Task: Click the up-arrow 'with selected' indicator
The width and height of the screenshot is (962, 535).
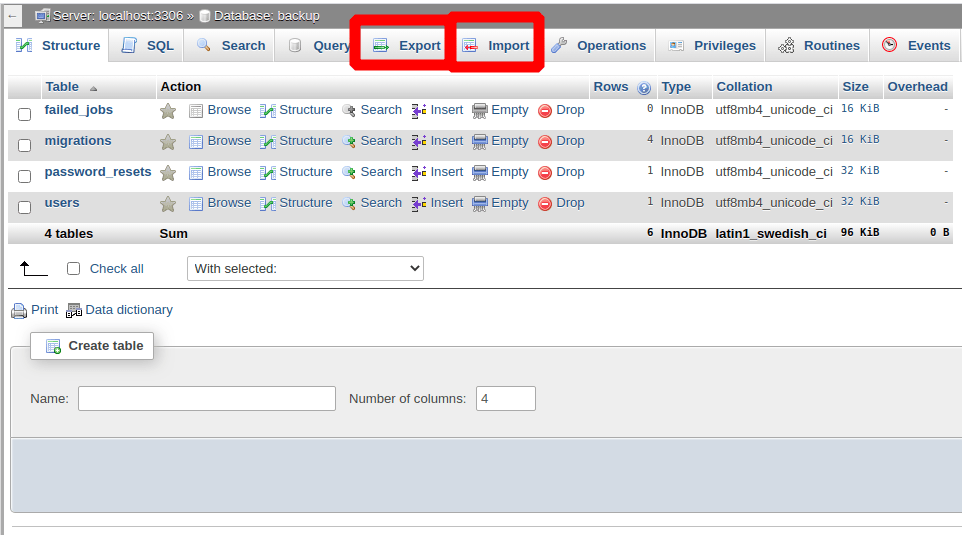Action: click(33, 269)
